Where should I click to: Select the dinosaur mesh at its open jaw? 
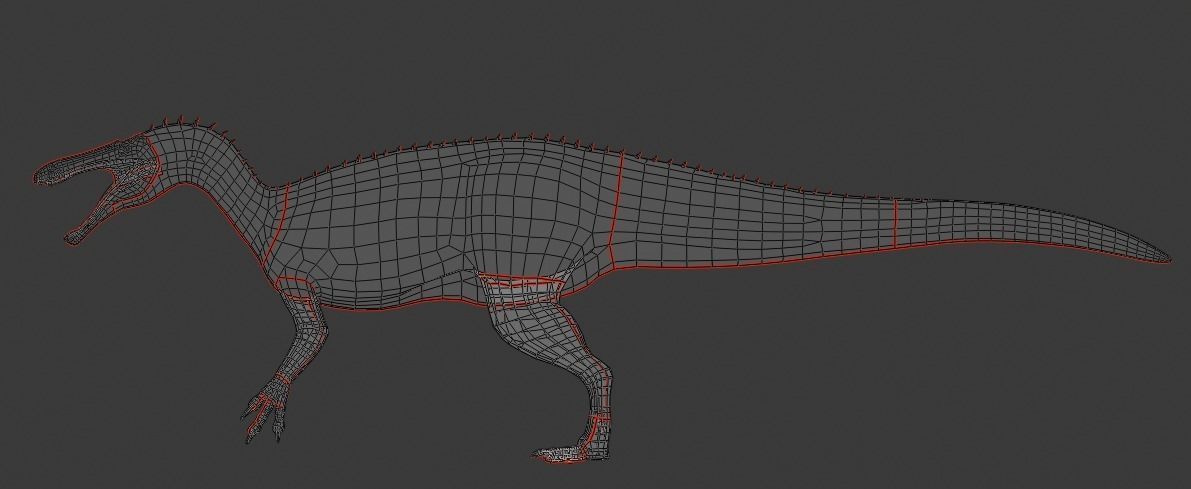(114, 191)
